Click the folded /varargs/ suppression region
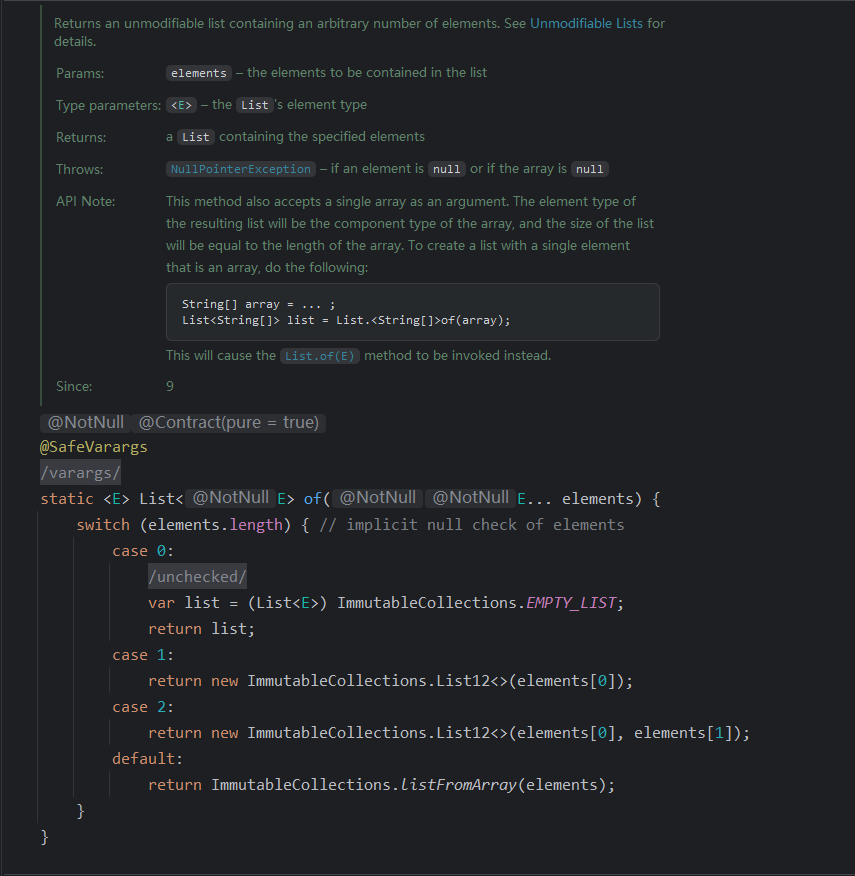855x876 pixels. pos(80,473)
